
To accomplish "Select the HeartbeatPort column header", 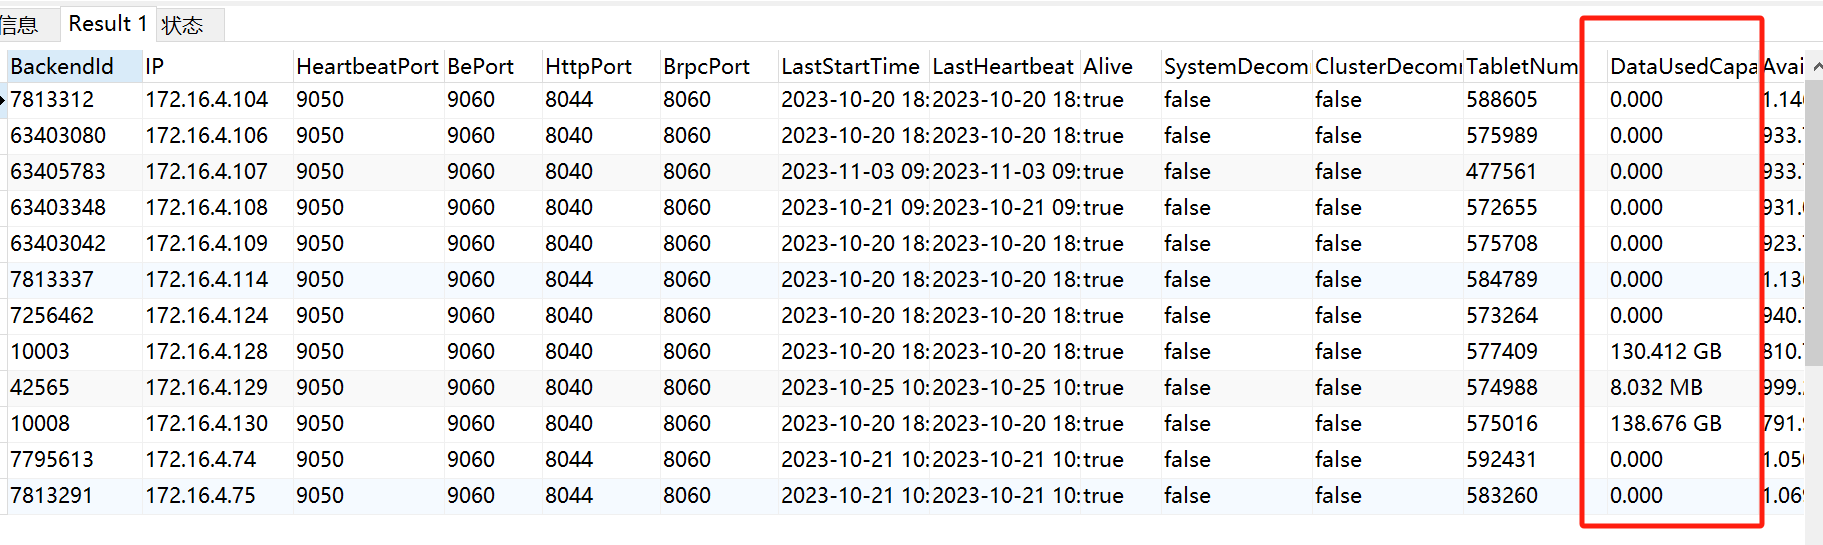I will [x=367, y=67].
